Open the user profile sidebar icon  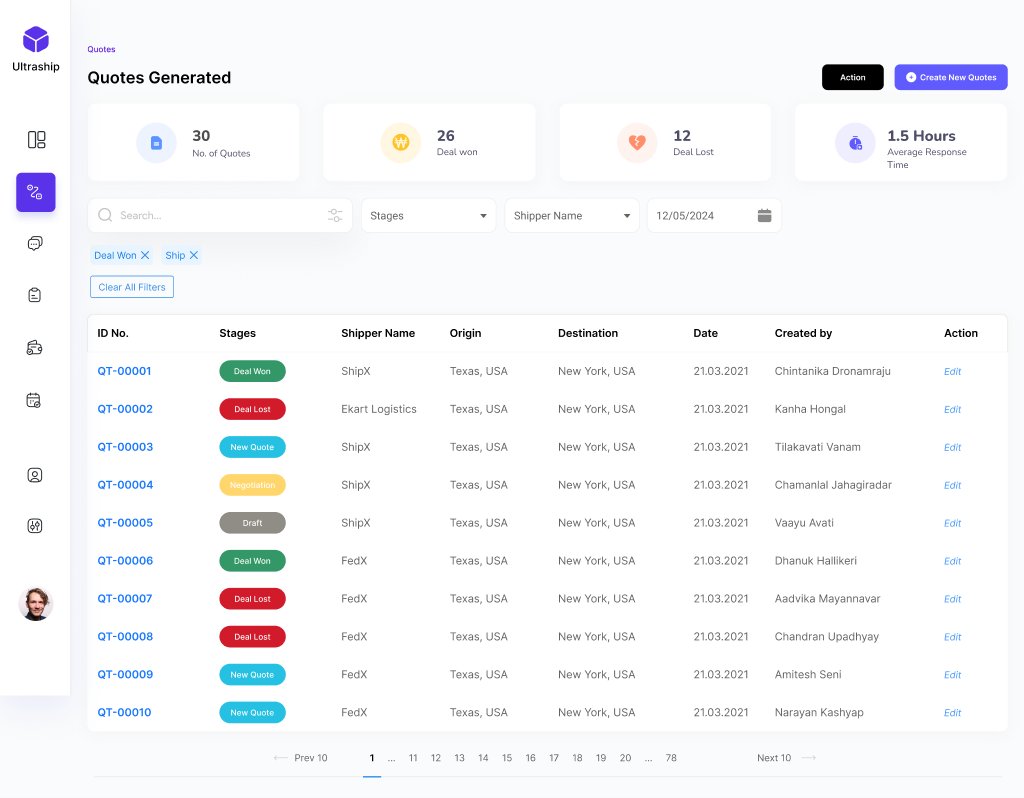tap(35, 475)
